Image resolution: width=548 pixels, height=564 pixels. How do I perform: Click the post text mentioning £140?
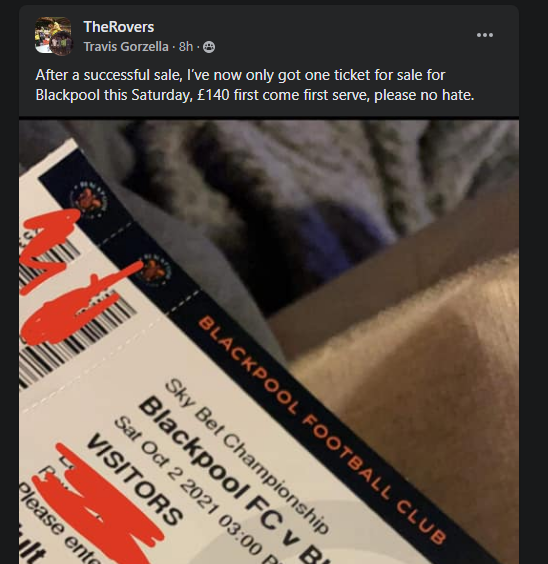tap(255, 95)
